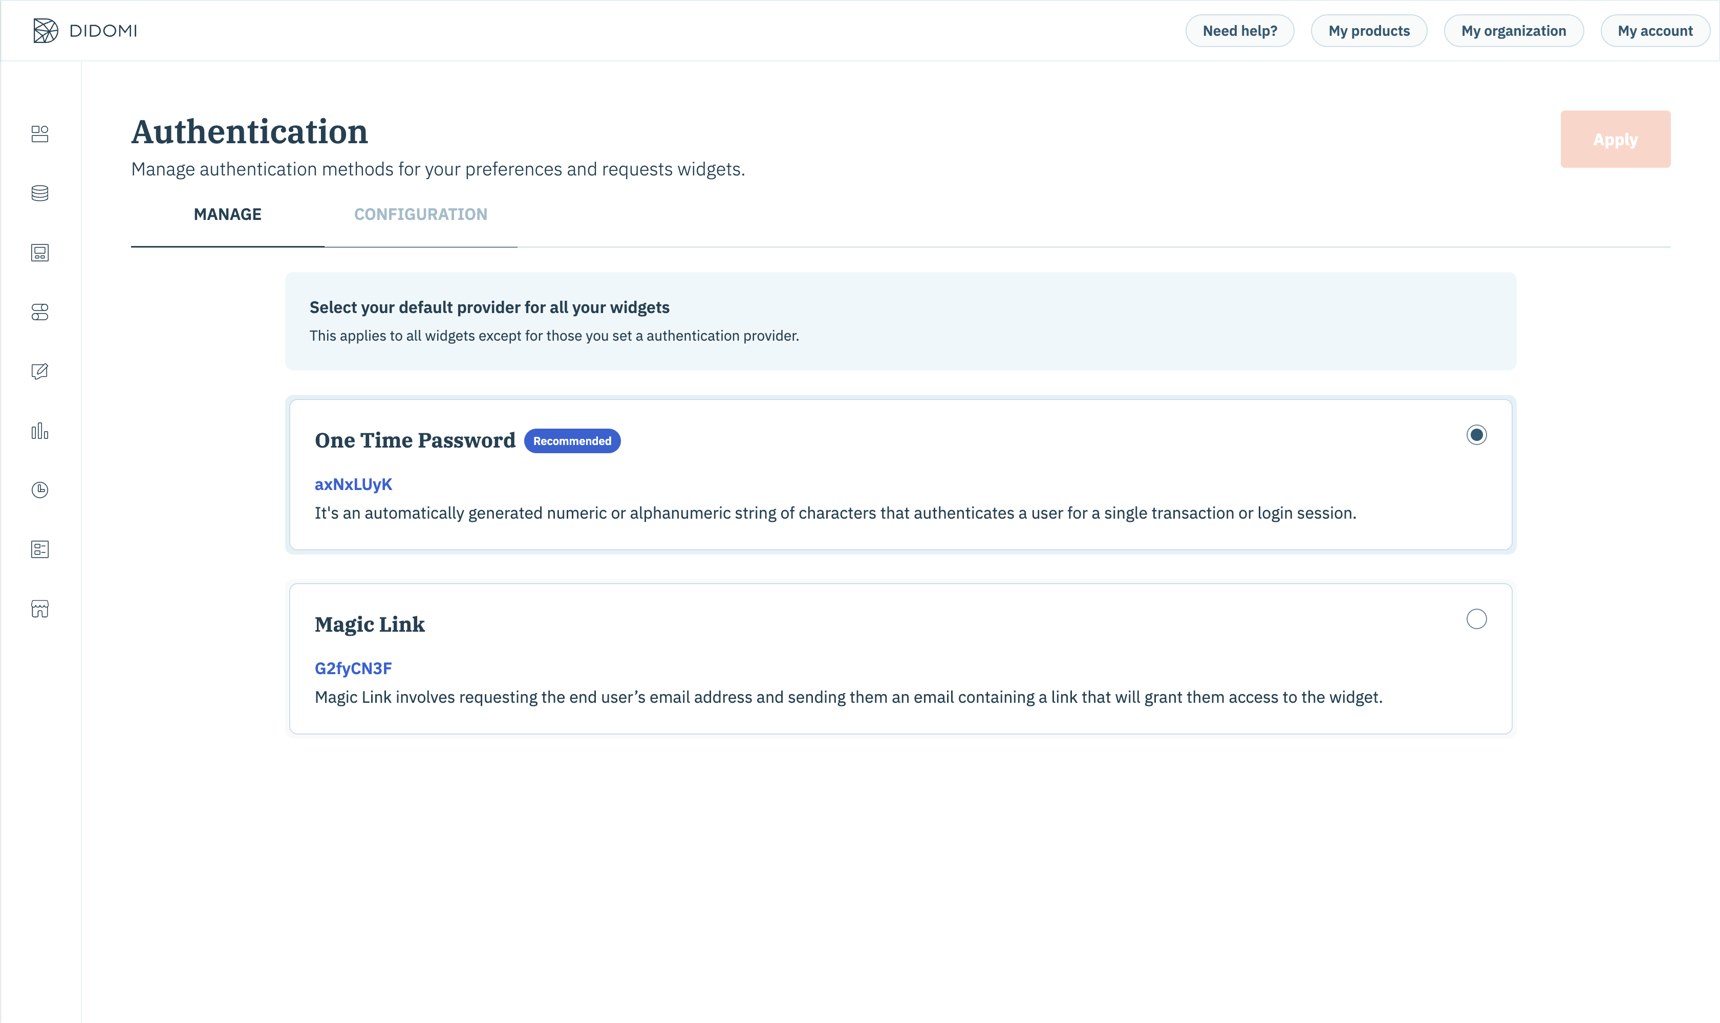Open the My account menu

(x=1655, y=31)
